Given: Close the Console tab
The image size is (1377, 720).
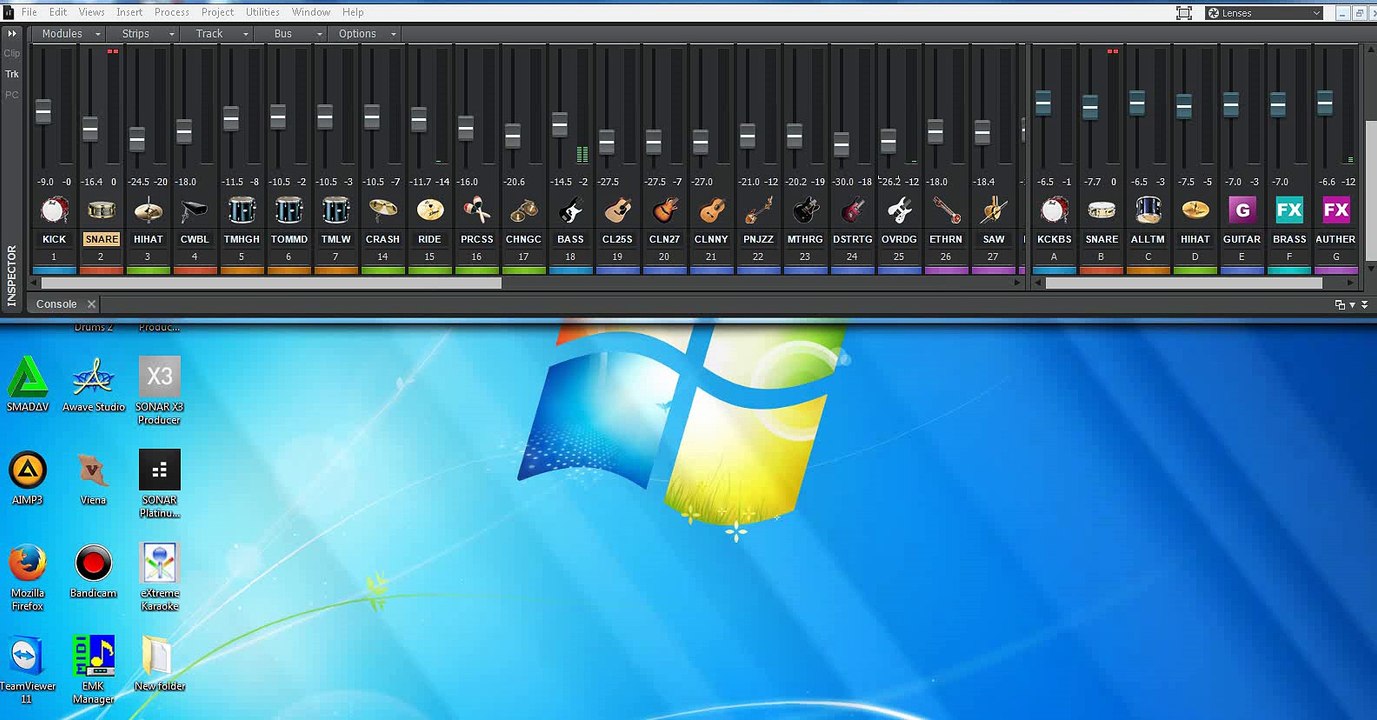Looking at the screenshot, I should (x=91, y=304).
